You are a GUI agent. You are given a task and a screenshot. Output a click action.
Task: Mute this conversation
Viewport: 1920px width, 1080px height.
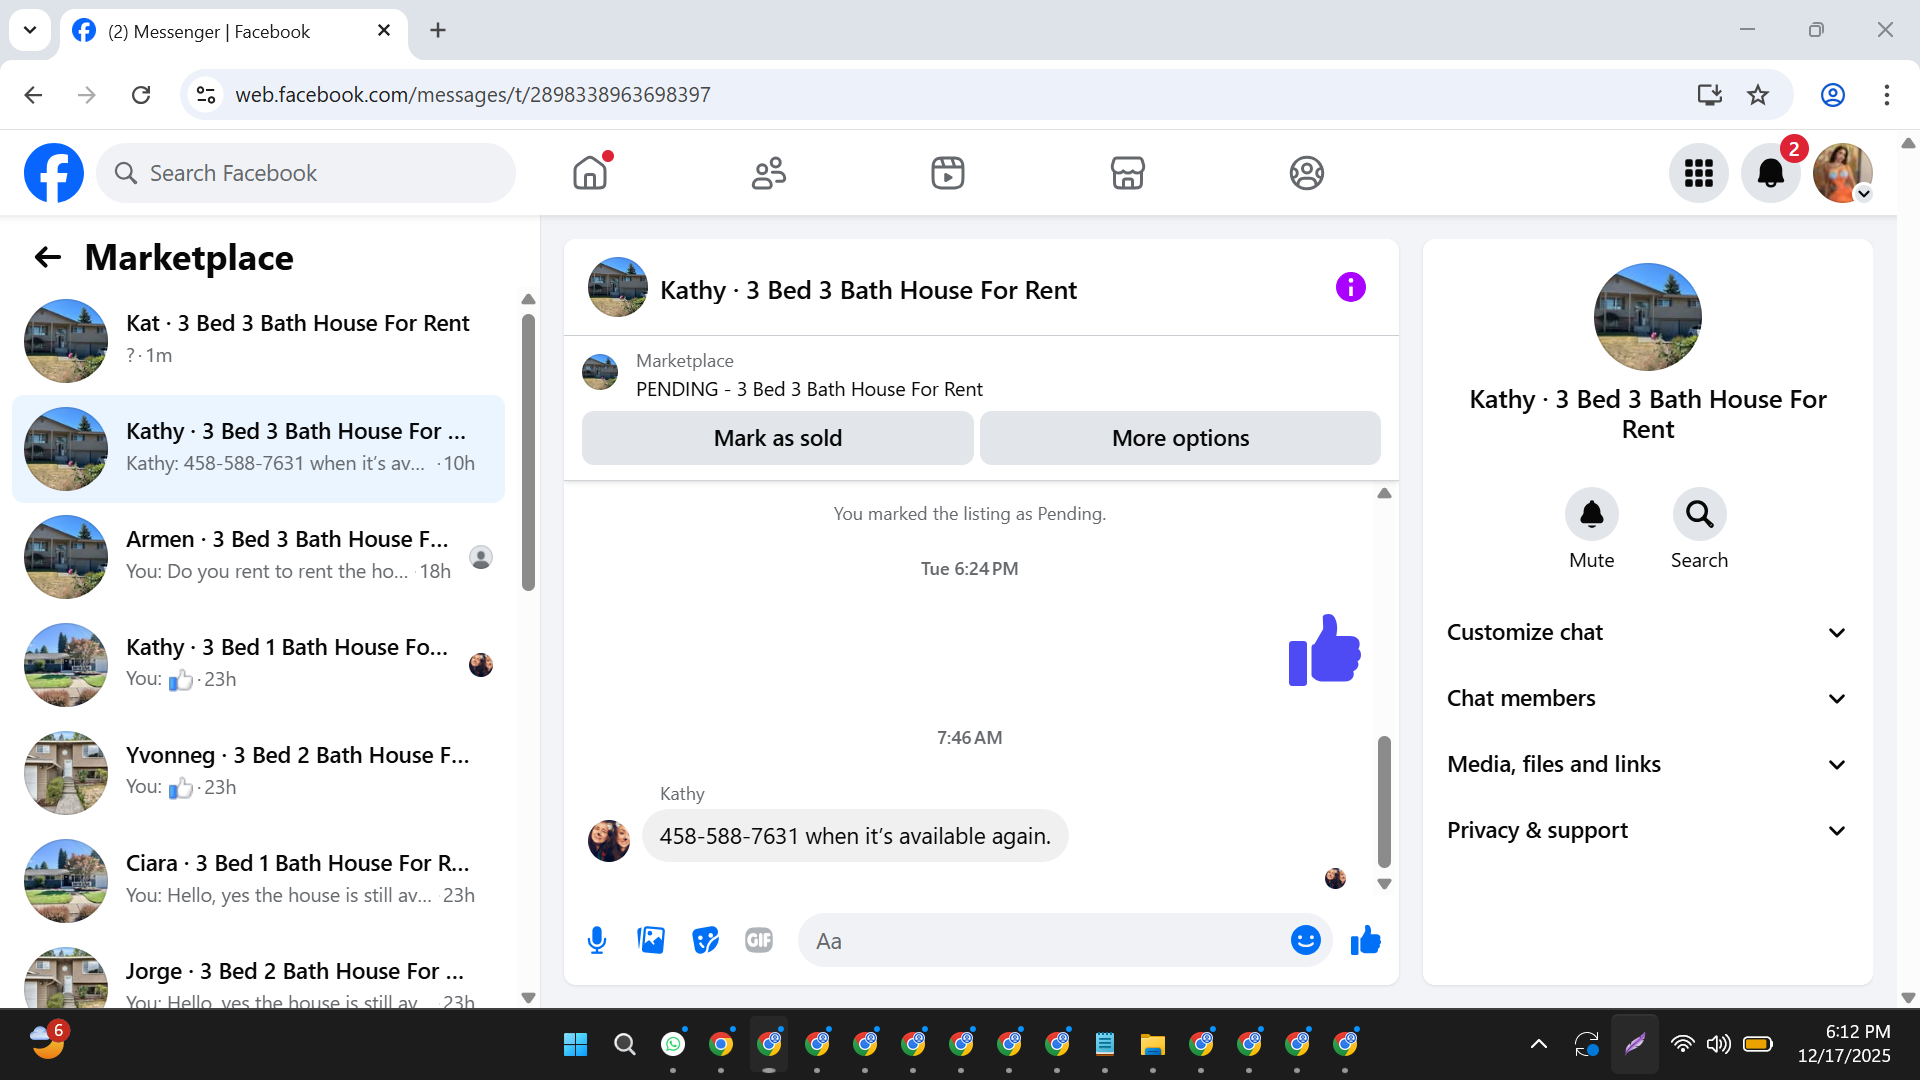pyautogui.click(x=1591, y=515)
